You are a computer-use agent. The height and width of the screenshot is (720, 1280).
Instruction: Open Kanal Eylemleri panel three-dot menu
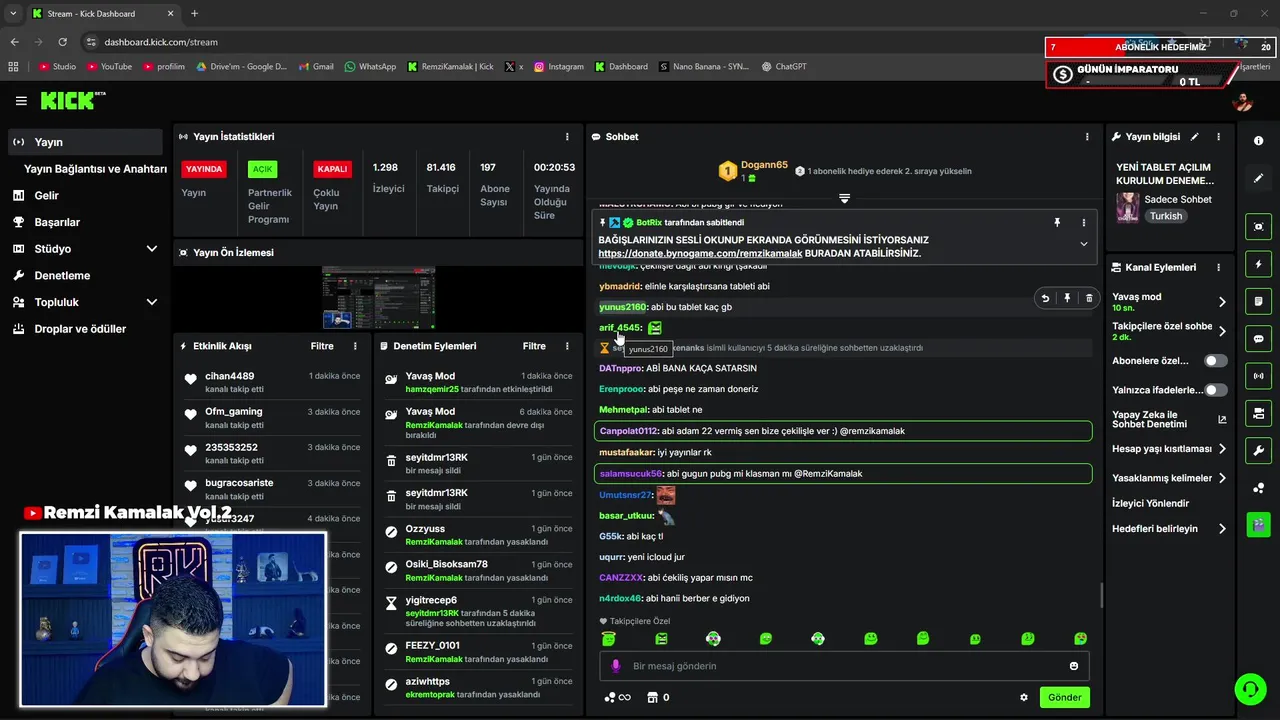click(x=1218, y=268)
